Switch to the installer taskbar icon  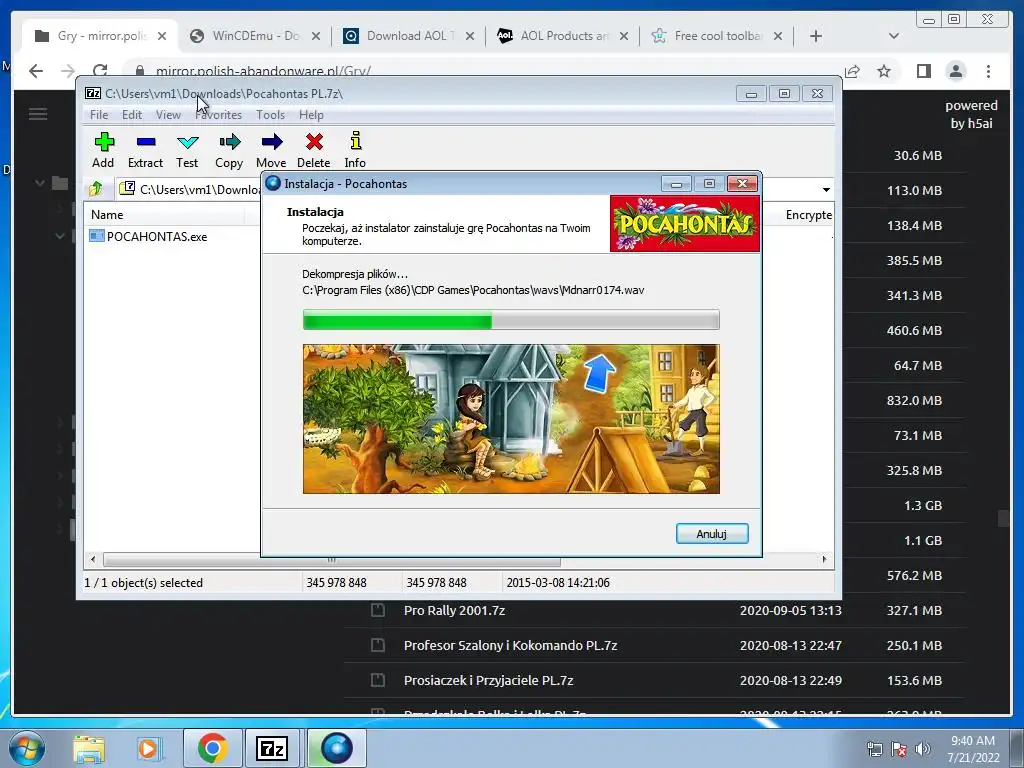pyautogui.click(x=336, y=748)
